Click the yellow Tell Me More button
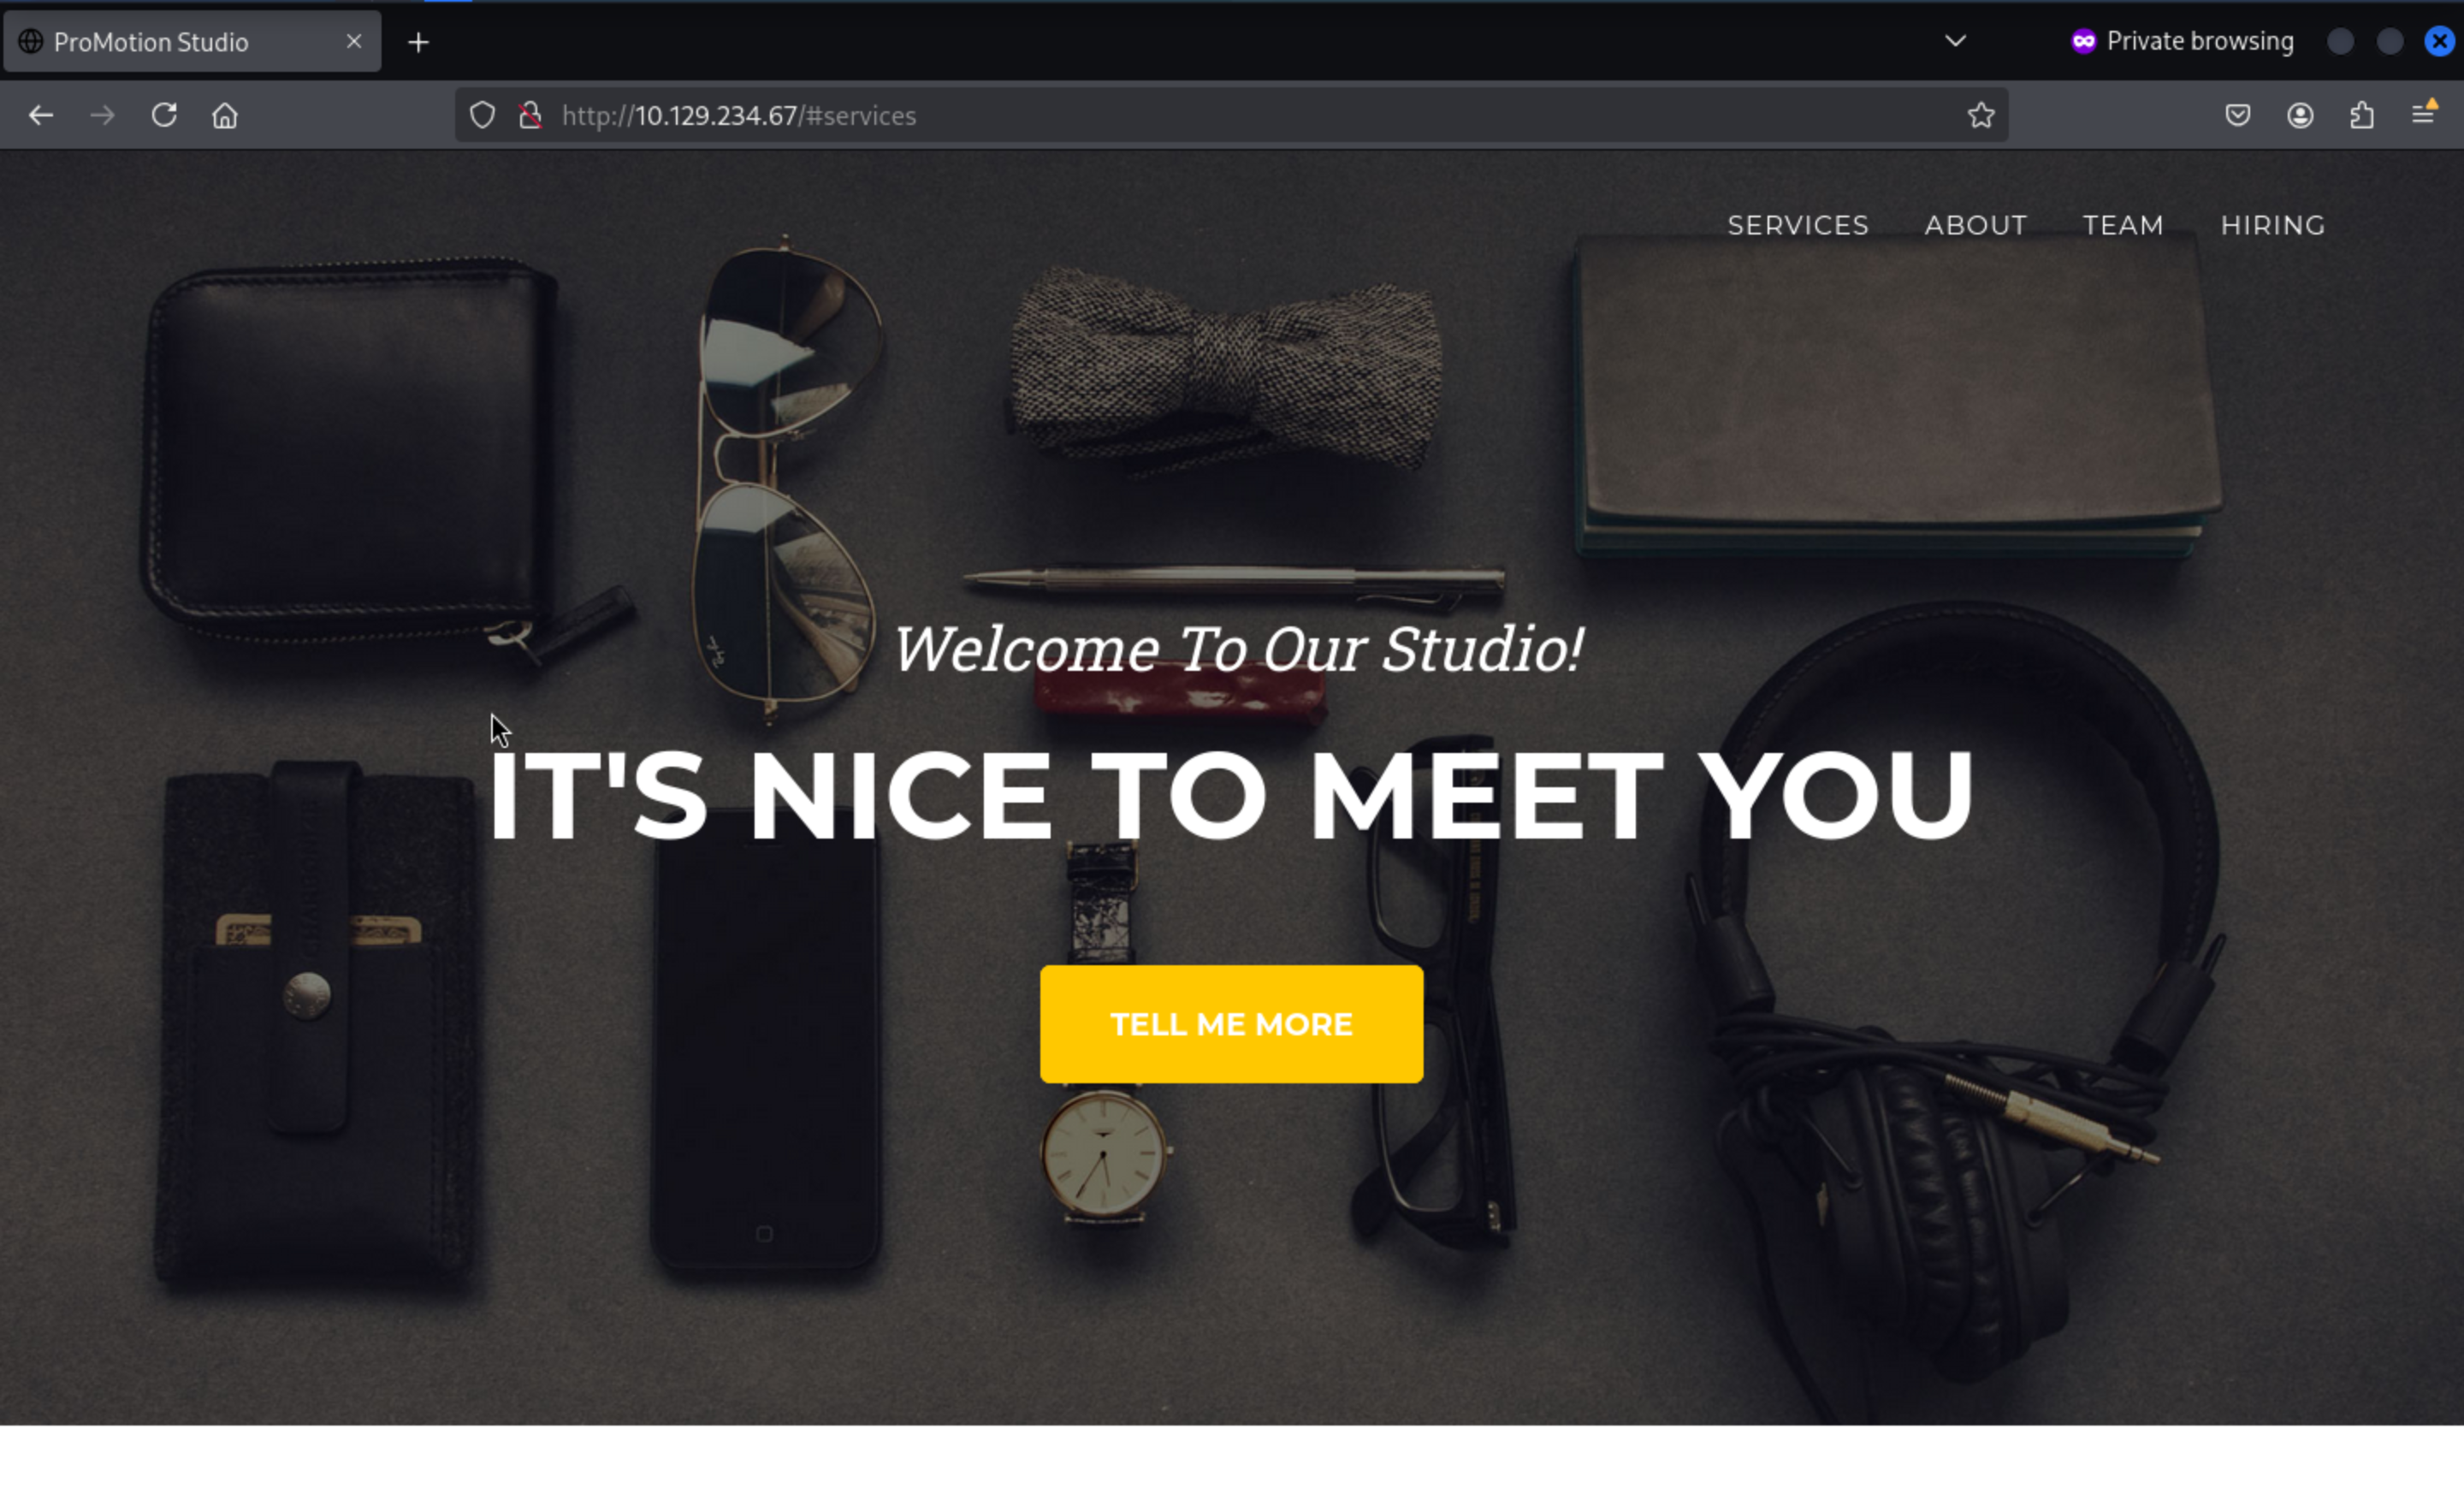This screenshot has width=2464, height=1494. (1231, 1024)
